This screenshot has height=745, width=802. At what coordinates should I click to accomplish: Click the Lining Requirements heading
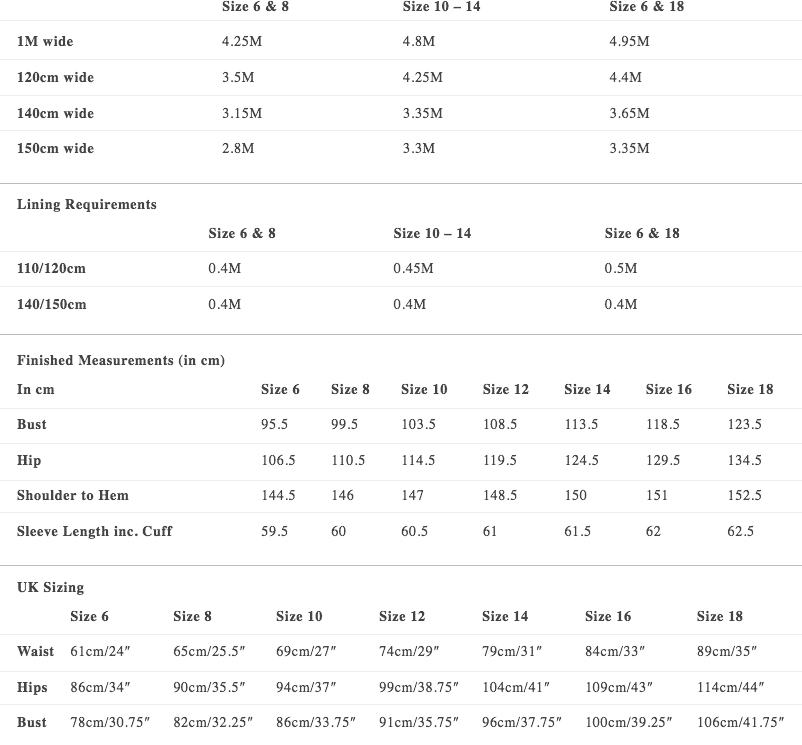[87, 205]
